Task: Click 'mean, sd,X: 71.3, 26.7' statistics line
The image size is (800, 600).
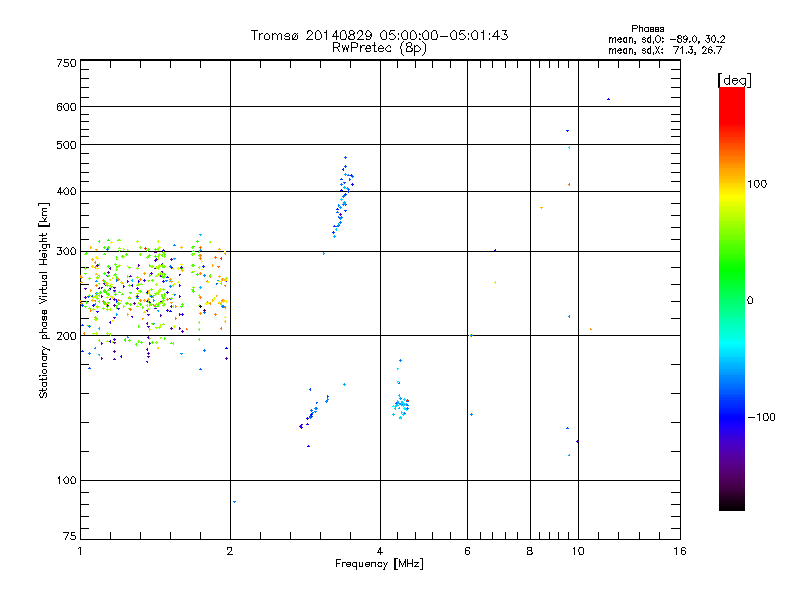Action: click(x=665, y=50)
